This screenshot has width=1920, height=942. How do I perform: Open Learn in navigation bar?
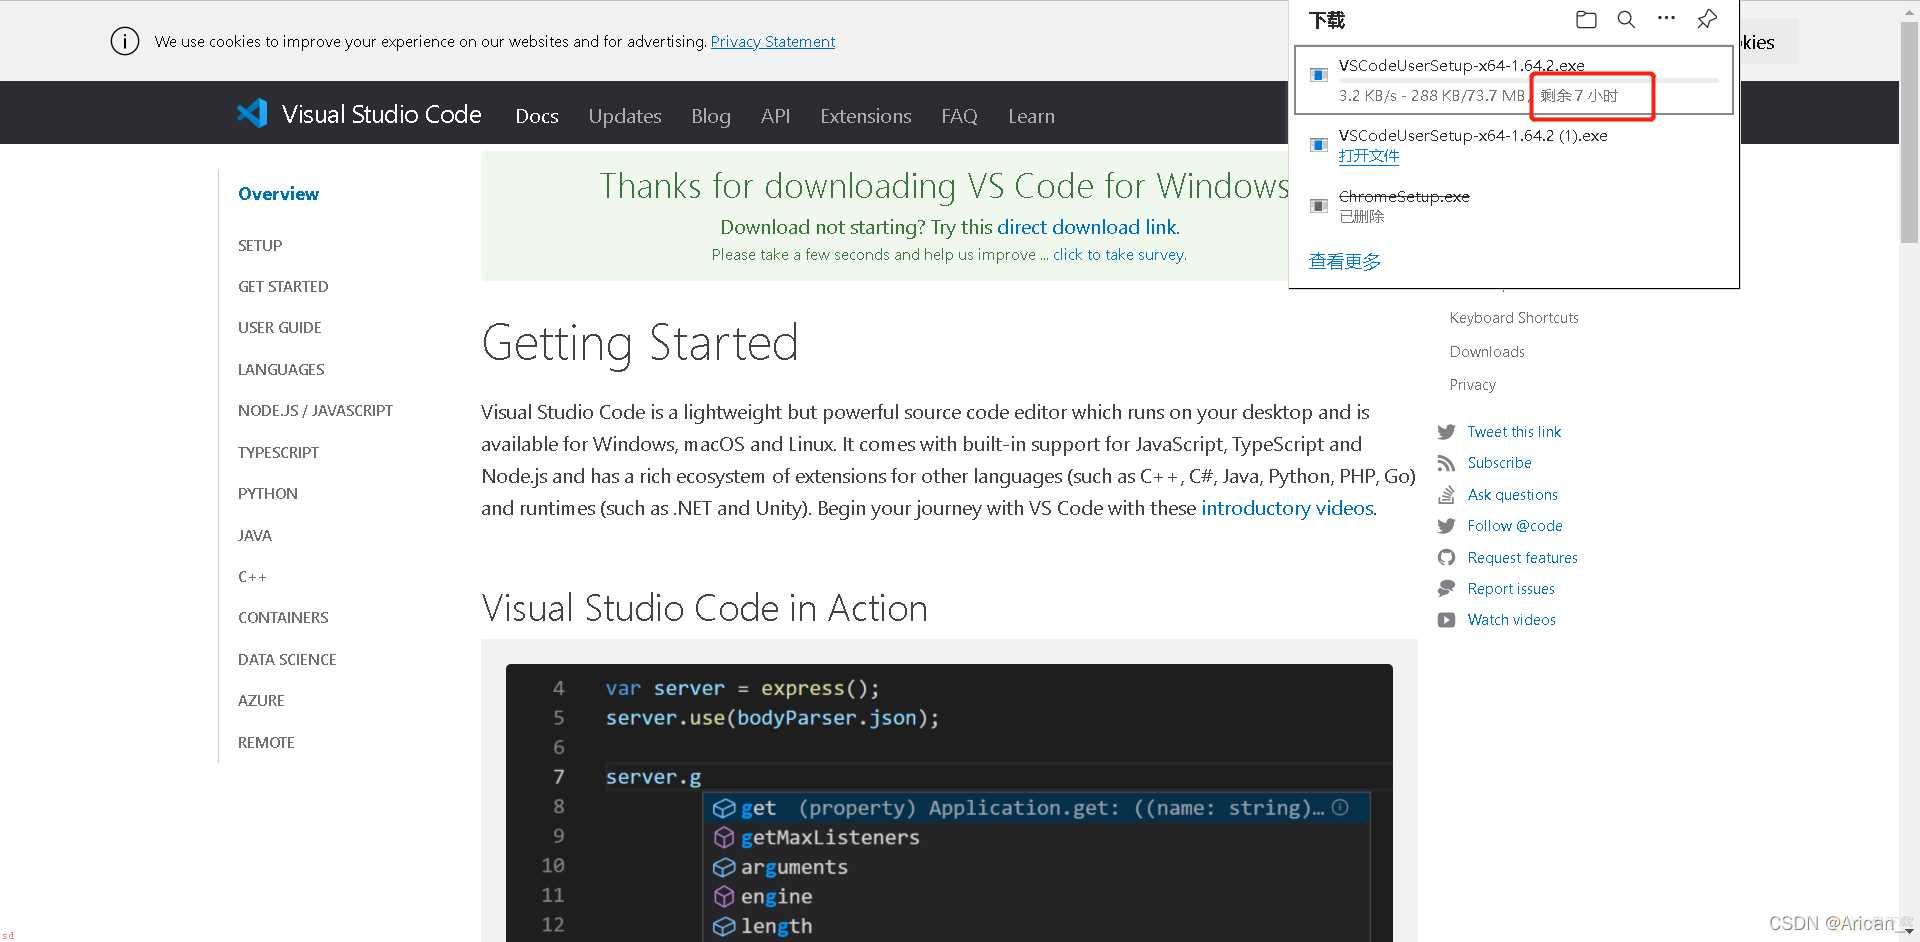pyautogui.click(x=1031, y=116)
